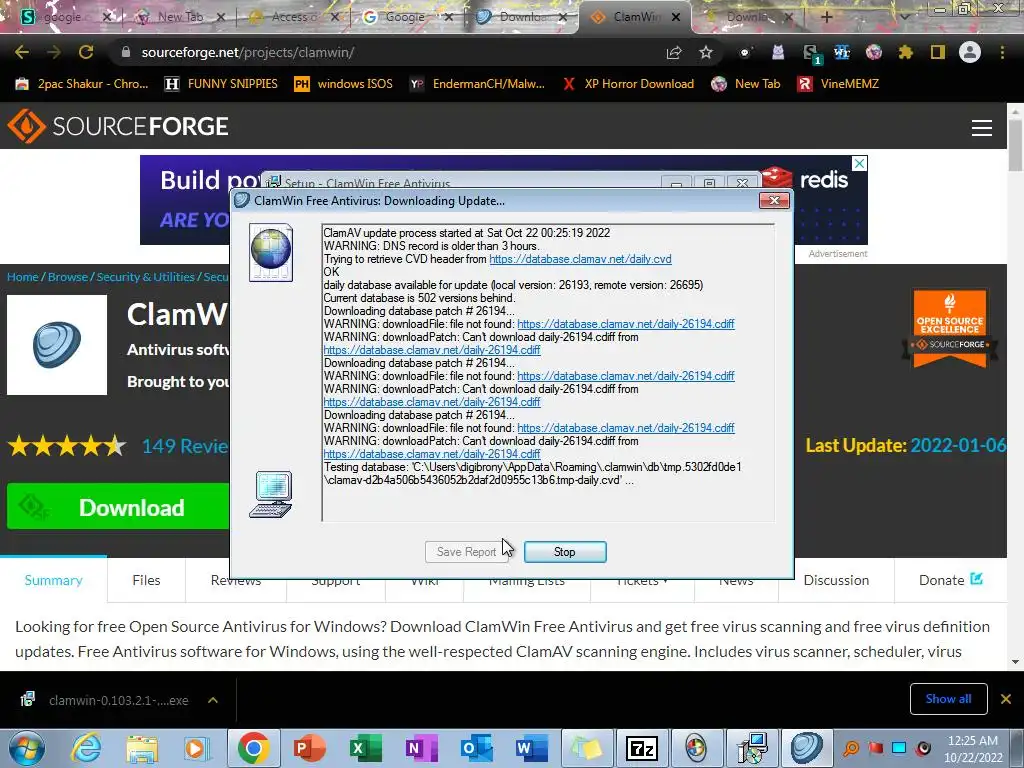1024x768 pixels.
Task: Open Excel from the taskbar
Action: pos(365,748)
